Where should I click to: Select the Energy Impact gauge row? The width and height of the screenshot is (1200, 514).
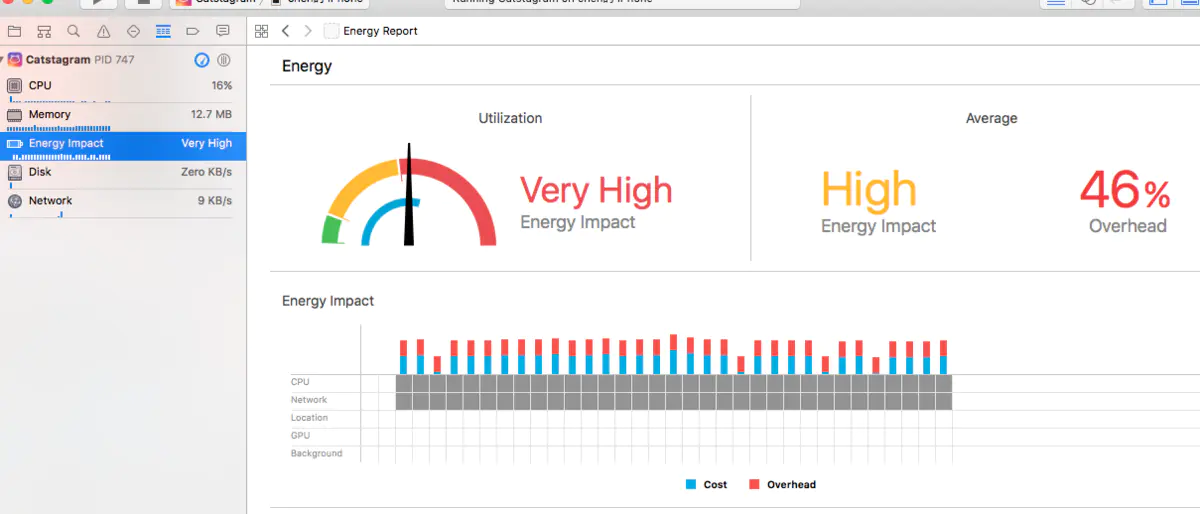click(x=123, y=146)
